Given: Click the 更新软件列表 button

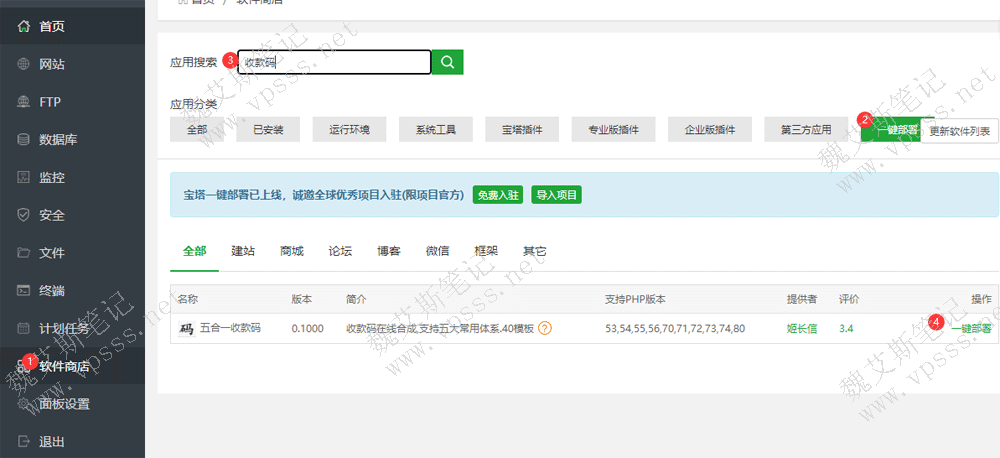Looking at the screenshot, I should click(958, 130).
